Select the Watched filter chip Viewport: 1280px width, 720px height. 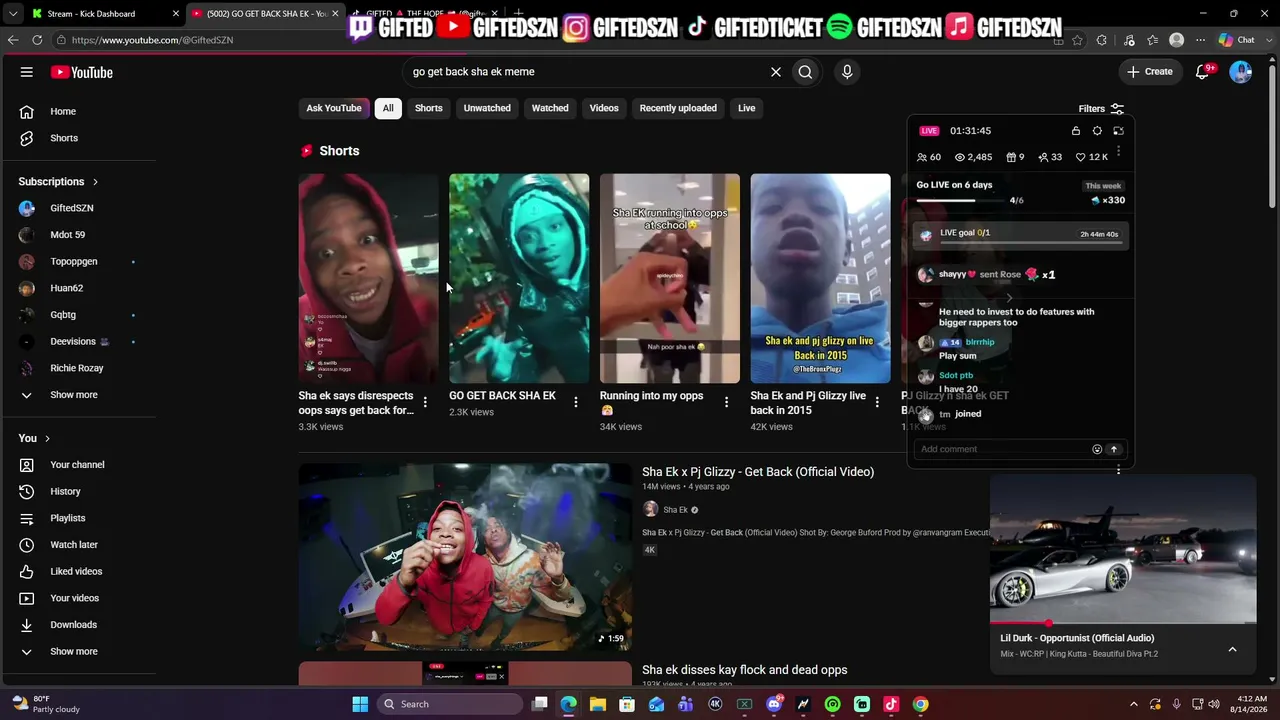pos(550,108)
